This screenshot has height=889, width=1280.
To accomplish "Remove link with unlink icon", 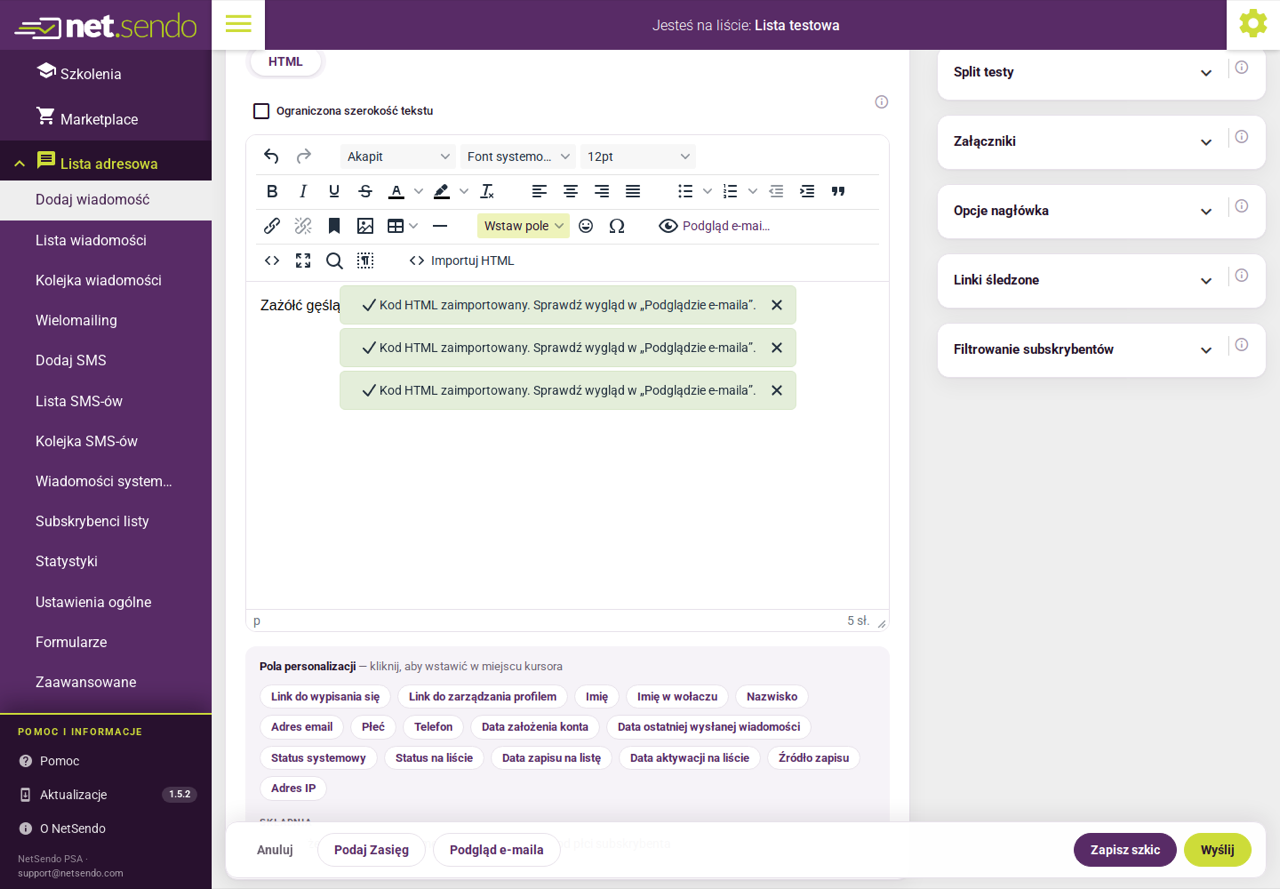I will coord(303,226).
